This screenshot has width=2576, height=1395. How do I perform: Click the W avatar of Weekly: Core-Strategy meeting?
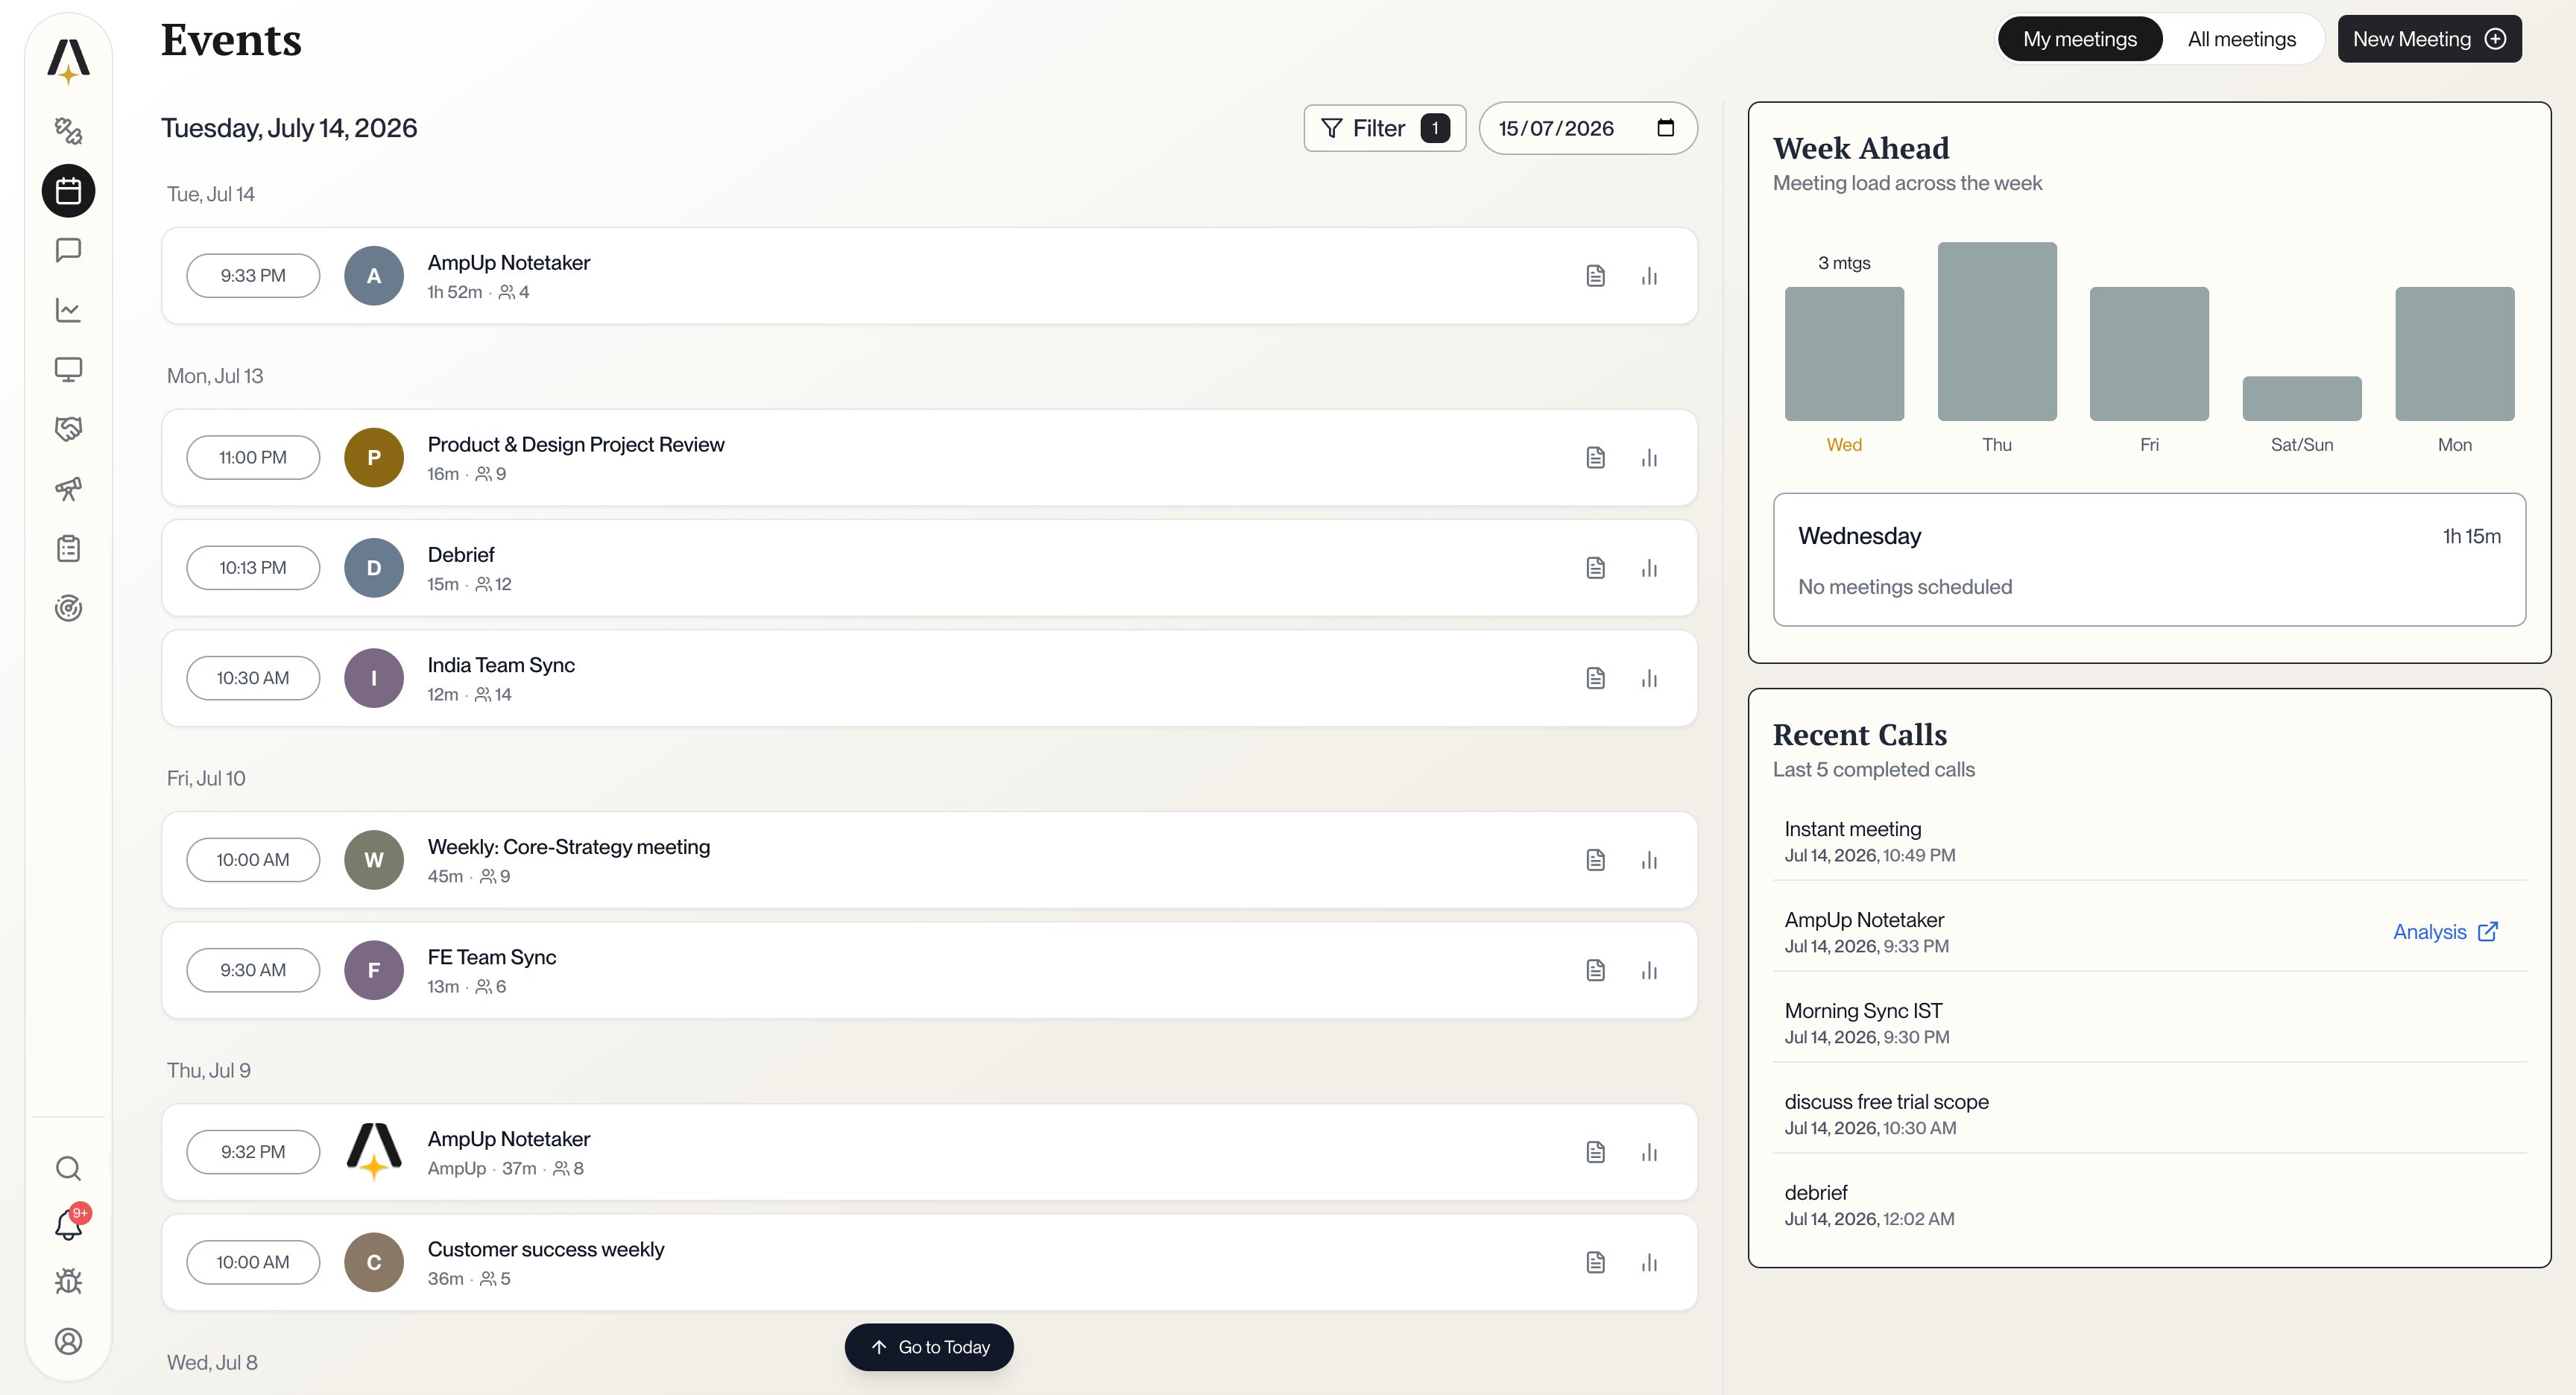[374, 859]
